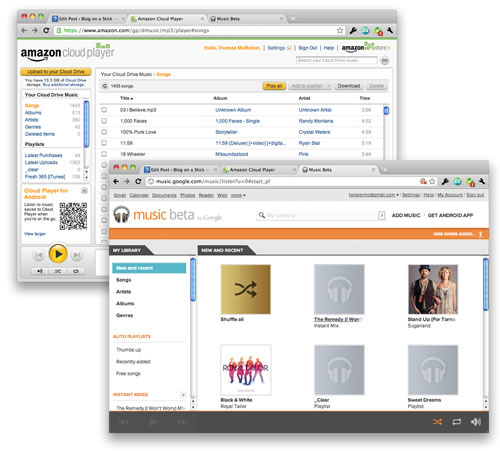Click Music Beta main content scrollbar

click(x=486, y=284)
